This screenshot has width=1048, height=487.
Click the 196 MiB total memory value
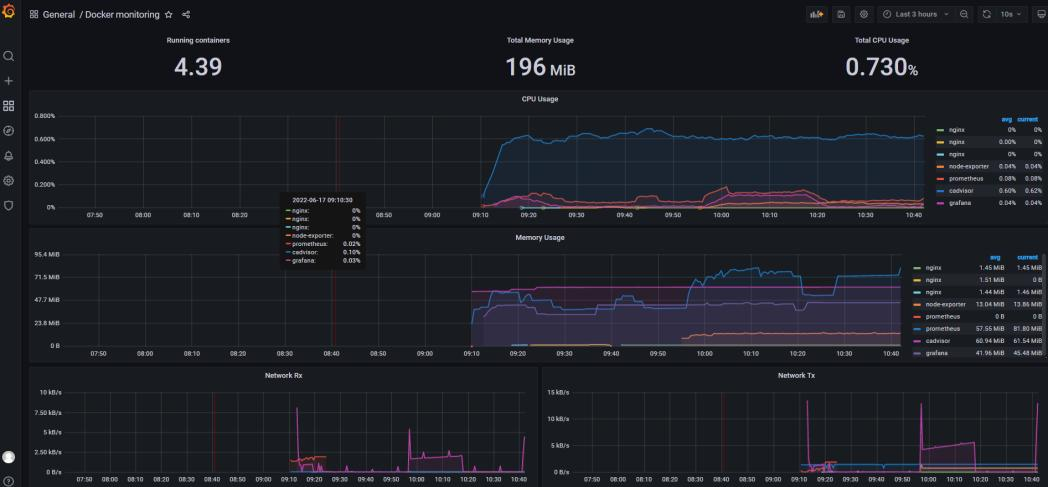540,67
